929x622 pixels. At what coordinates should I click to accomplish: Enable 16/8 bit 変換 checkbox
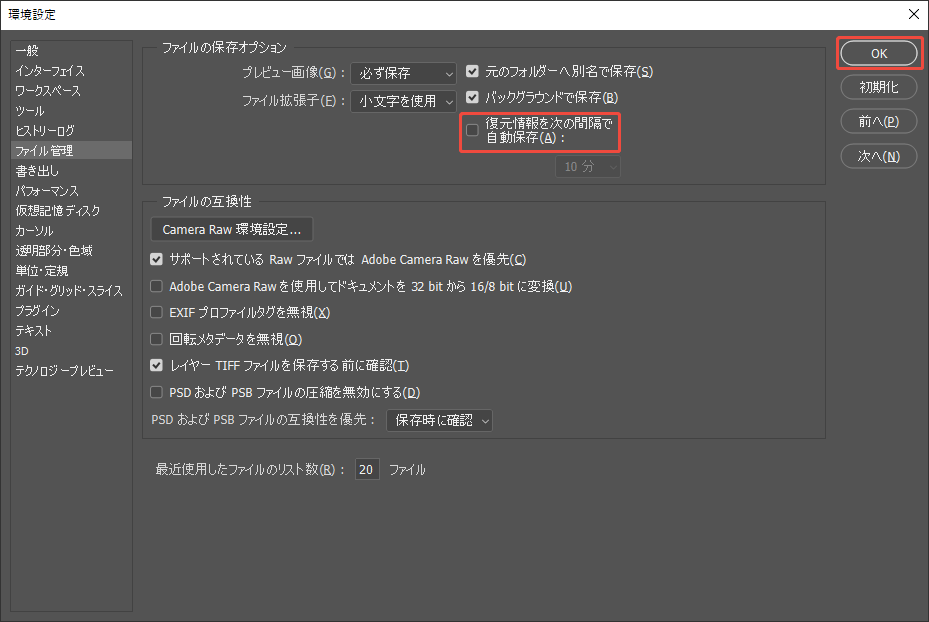[157, 286]
